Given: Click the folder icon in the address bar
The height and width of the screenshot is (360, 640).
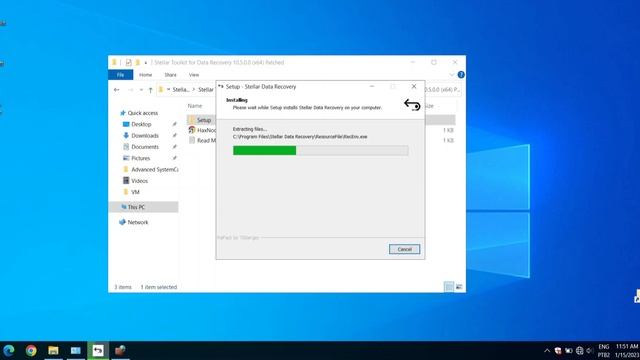Looking at the screenshot, I should point(161,89).
